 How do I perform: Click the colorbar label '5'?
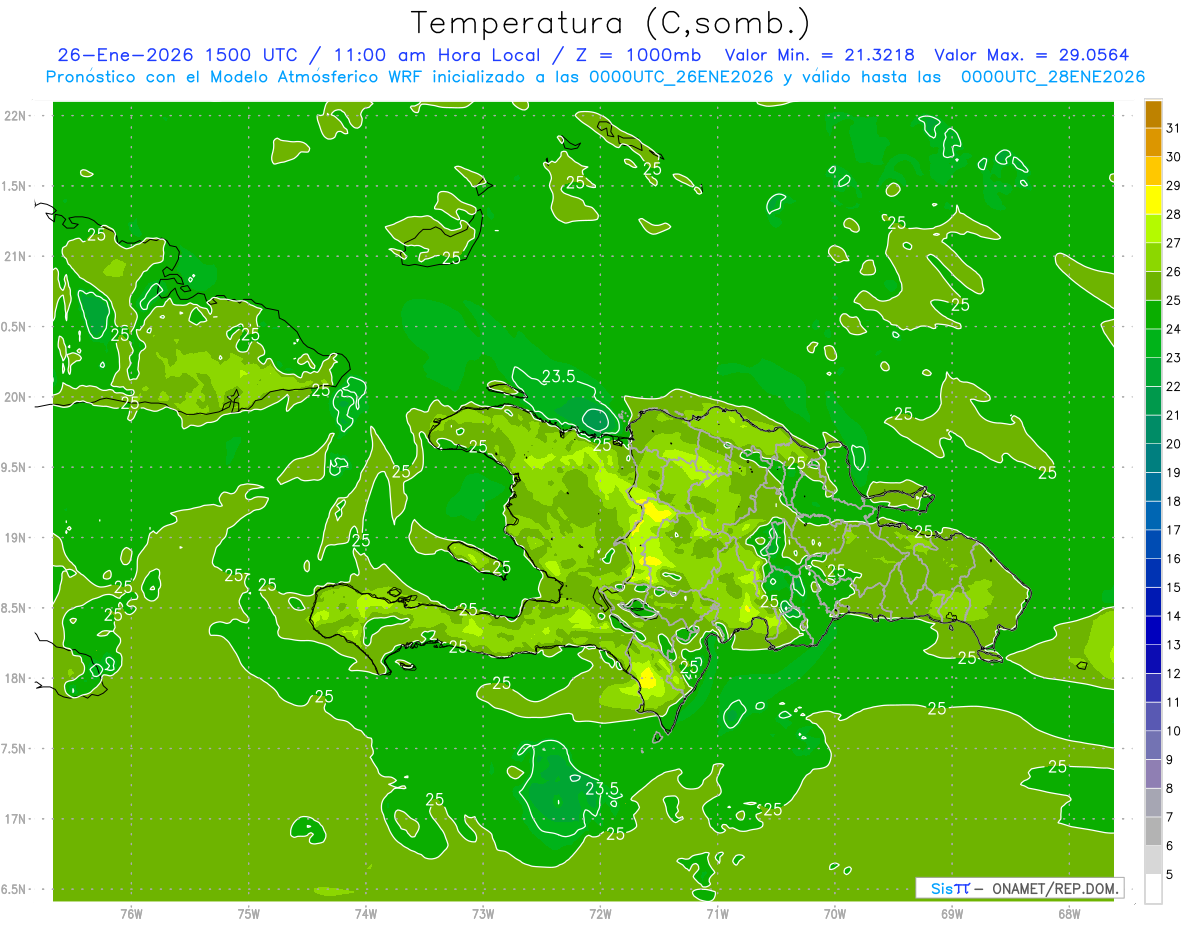(1170, 875)
